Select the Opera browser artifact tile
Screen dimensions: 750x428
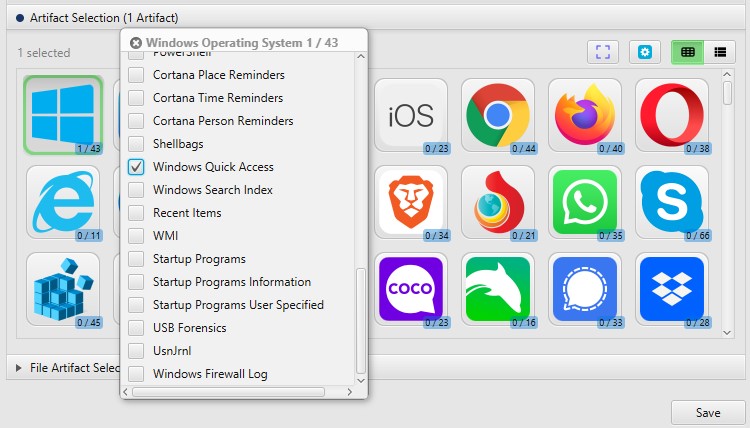(672, 115)
